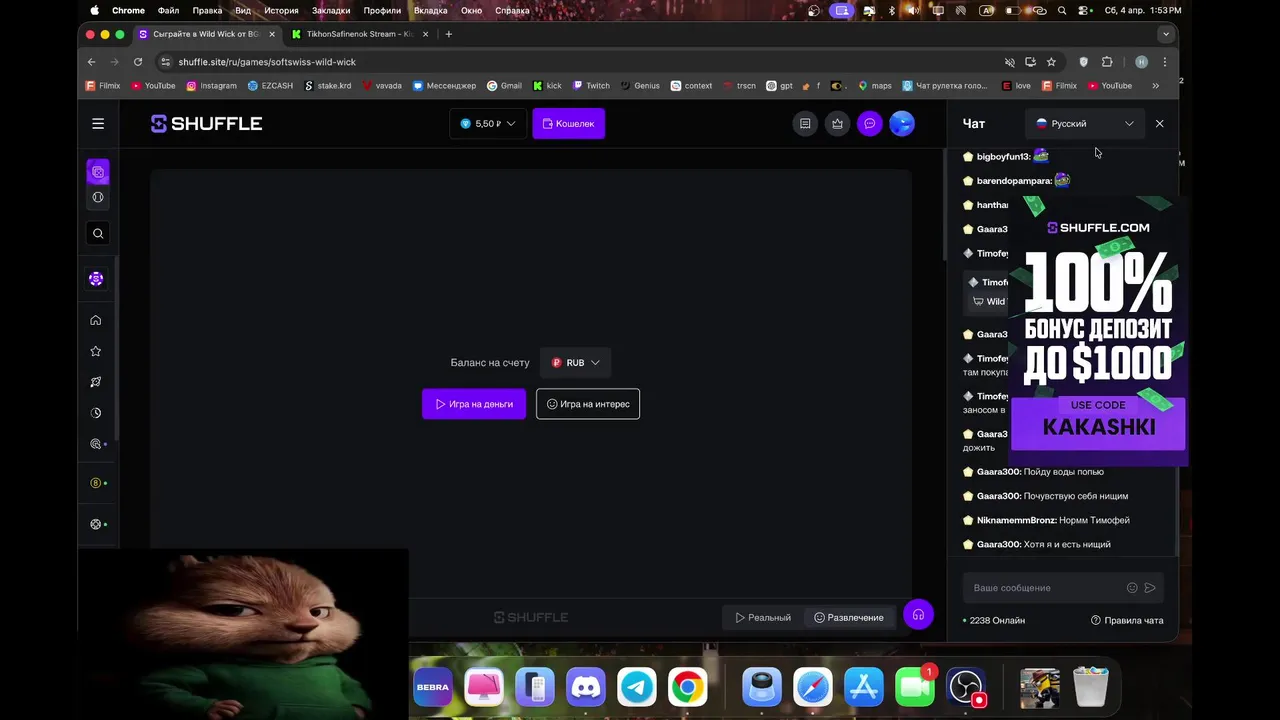Open the История menu
Image resolution: width=1280 pixels, height=720 pixels.
pyautogui.click(x=281, y=10)
